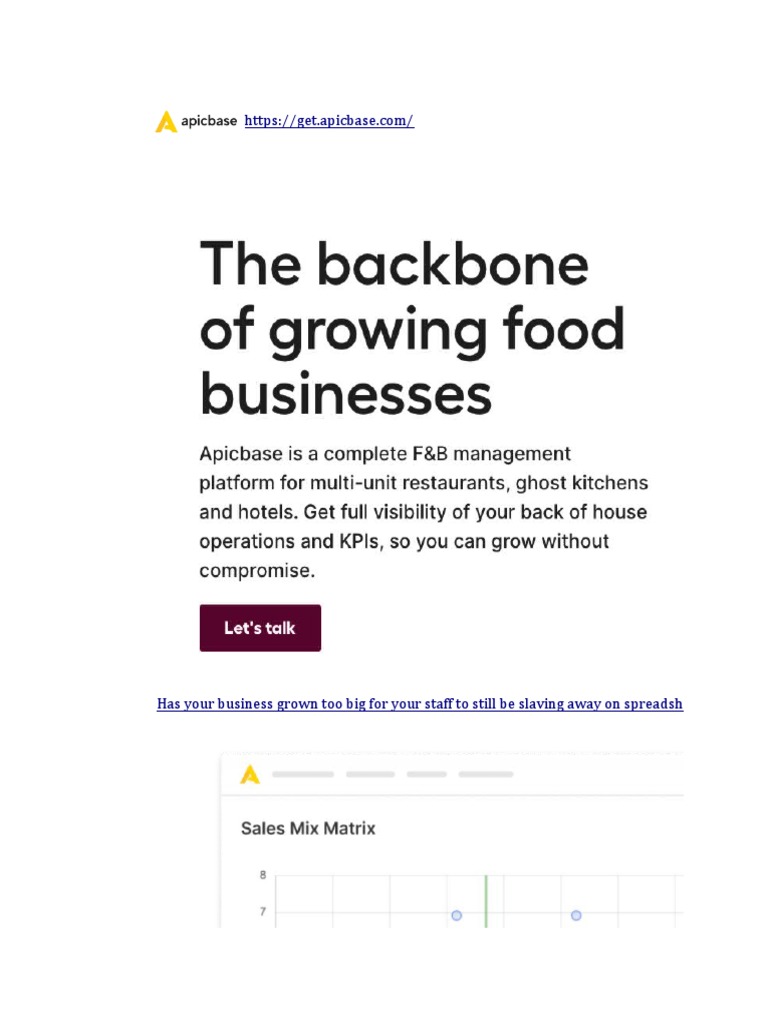Click the yellow logo in the dashboard header

coord(250,774)
